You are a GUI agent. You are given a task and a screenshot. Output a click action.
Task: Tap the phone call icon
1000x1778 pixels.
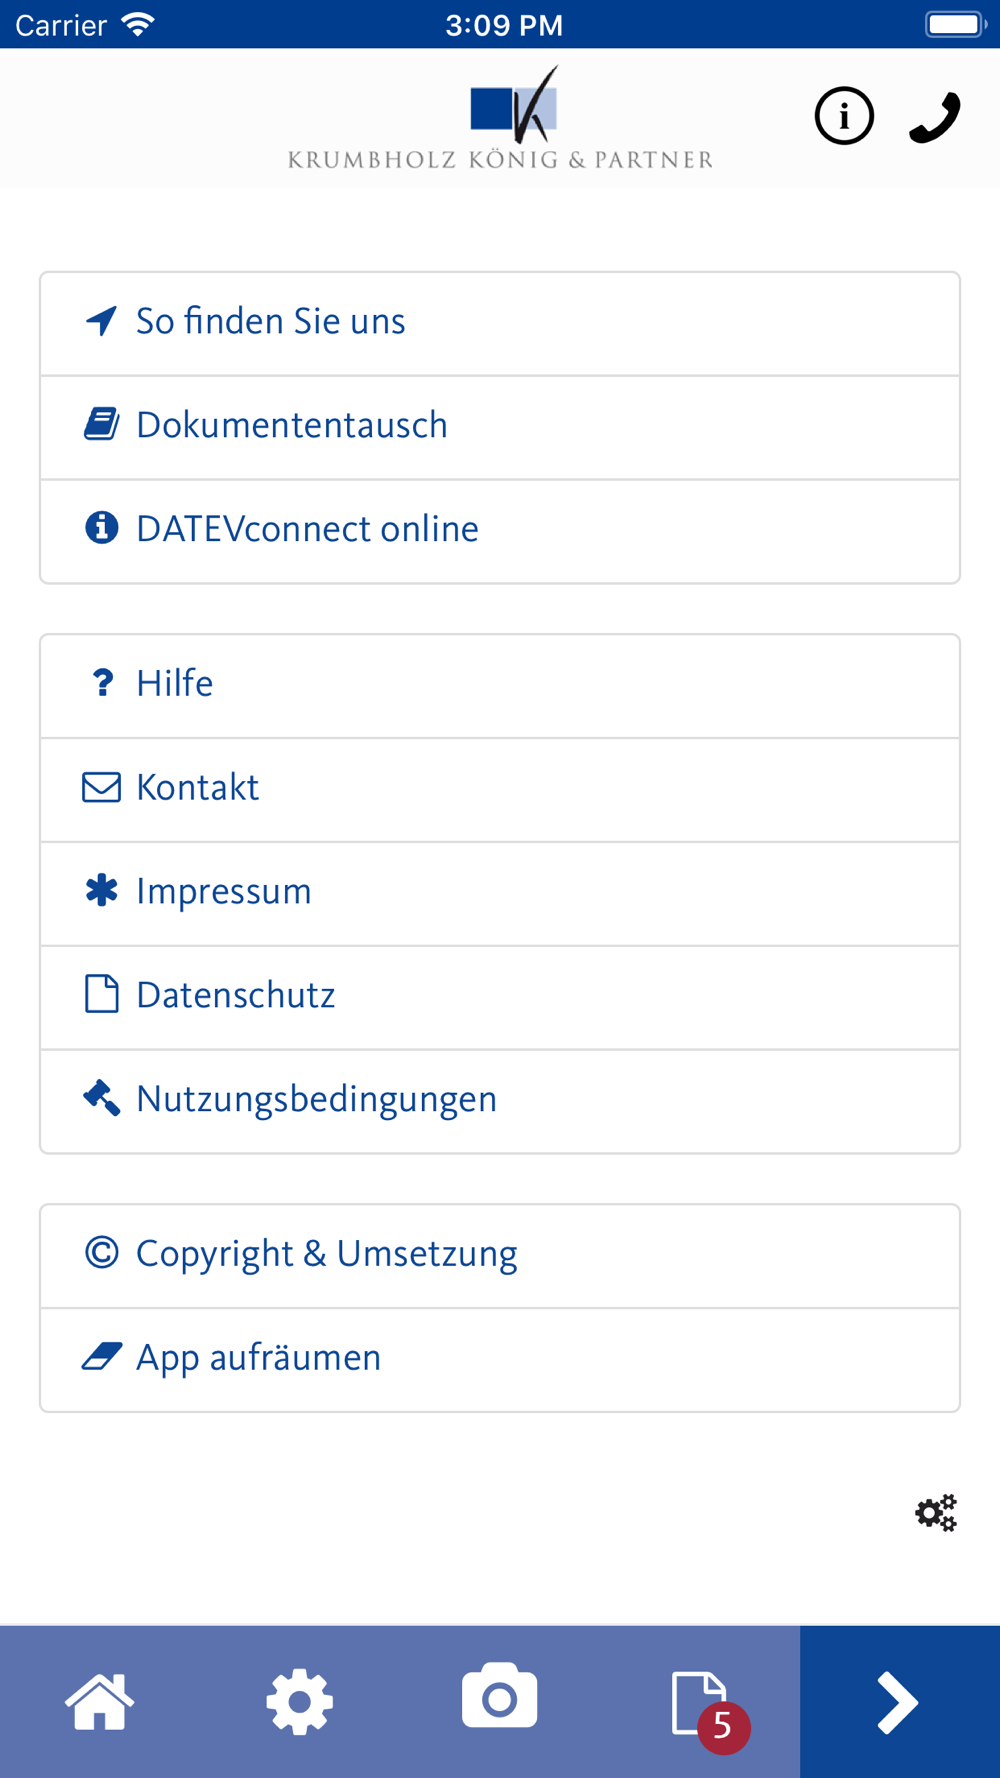coord(935,117)
